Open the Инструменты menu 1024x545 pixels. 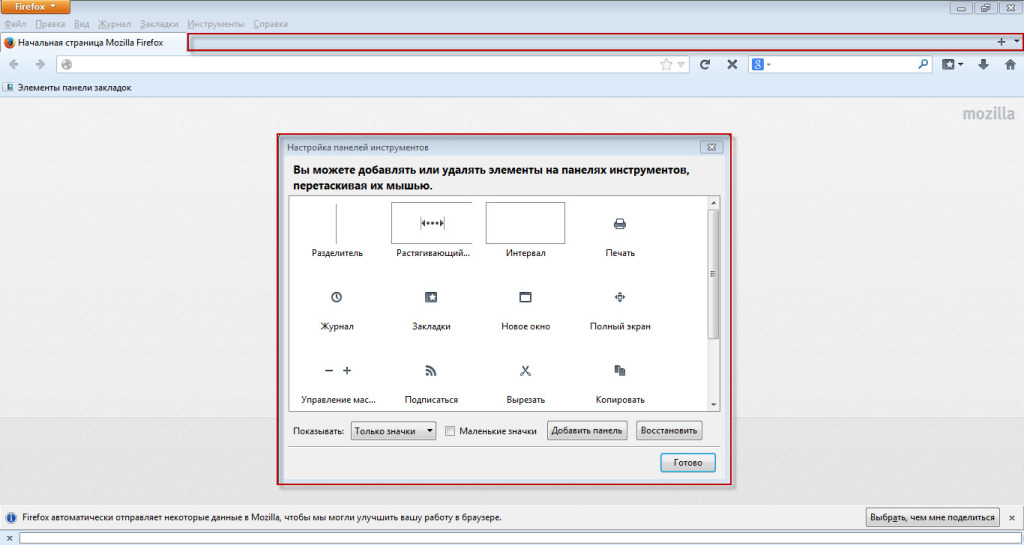click(x=216, y=24)
